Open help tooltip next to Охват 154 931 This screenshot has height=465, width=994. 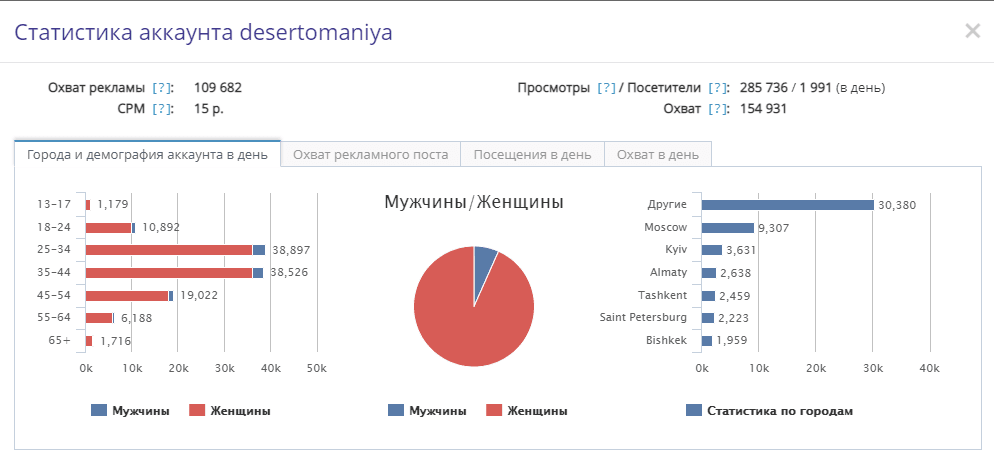point(718,109)
